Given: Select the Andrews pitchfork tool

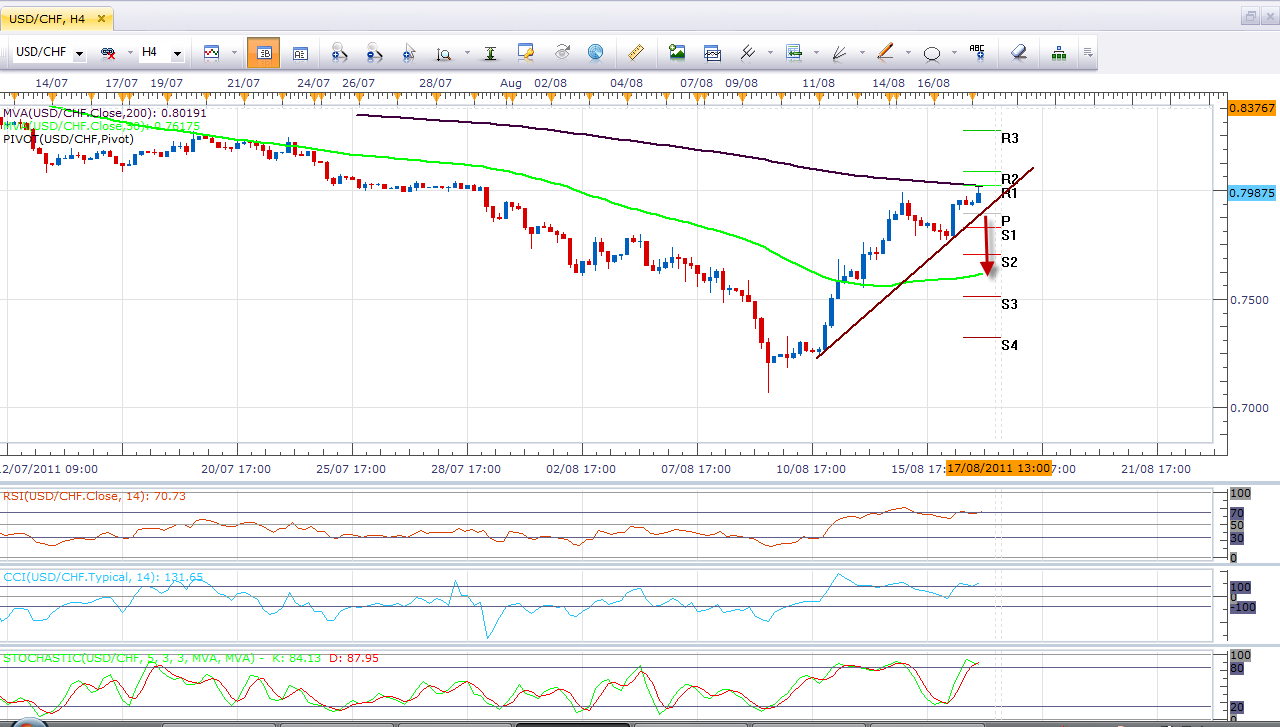Looking at the screenshot, I should click(747, 52).
